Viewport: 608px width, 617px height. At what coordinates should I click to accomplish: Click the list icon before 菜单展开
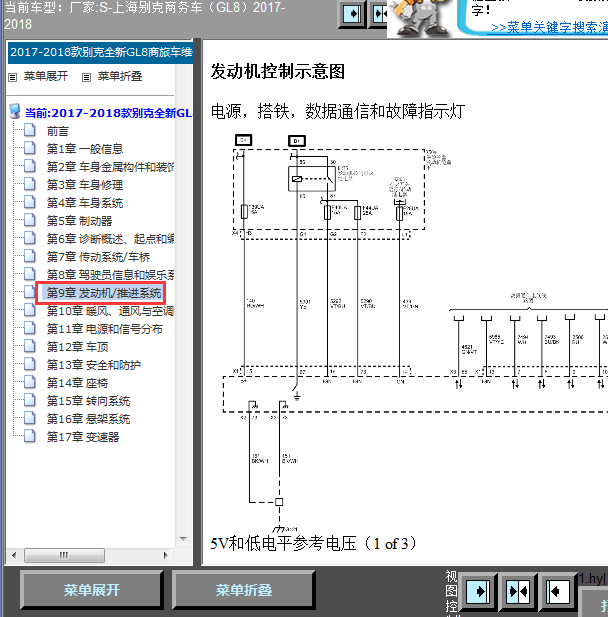(x=13, y=77)
